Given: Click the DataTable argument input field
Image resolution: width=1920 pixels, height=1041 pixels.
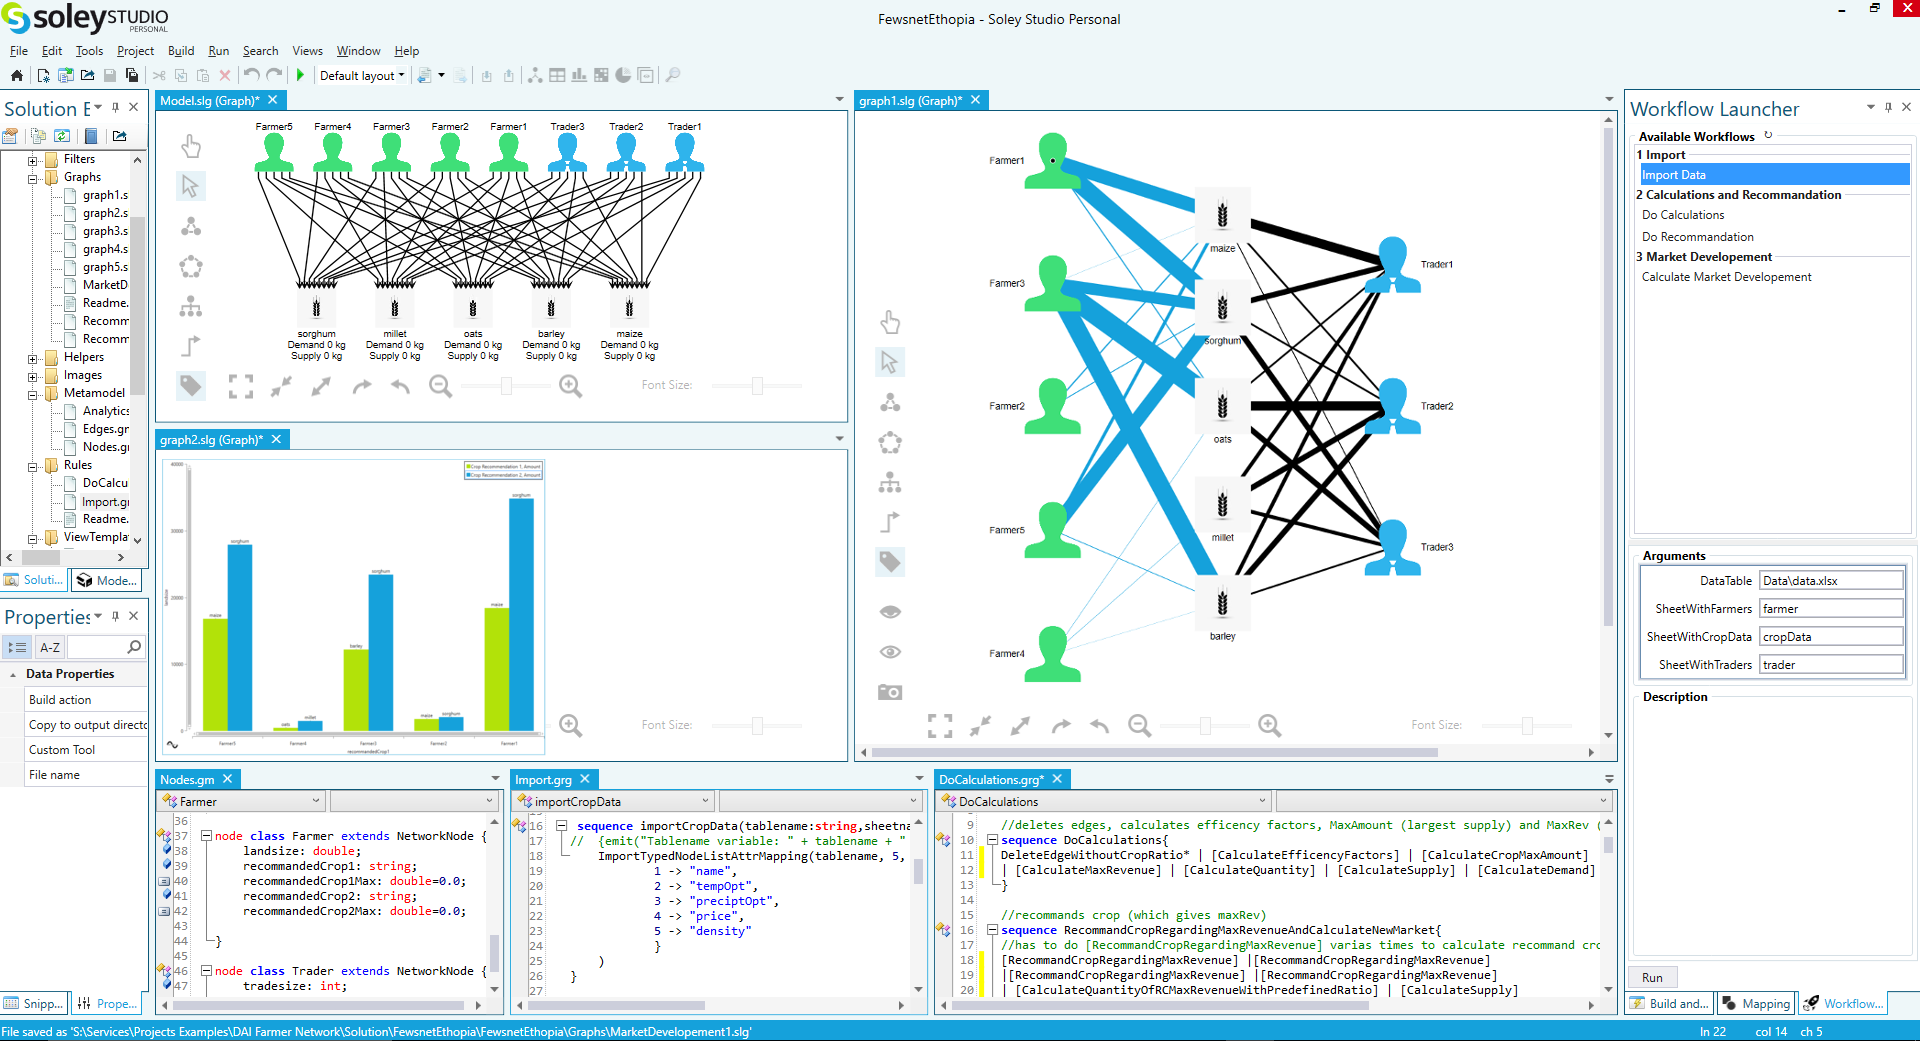Looking at the screenshot, I should (1831, 581).
